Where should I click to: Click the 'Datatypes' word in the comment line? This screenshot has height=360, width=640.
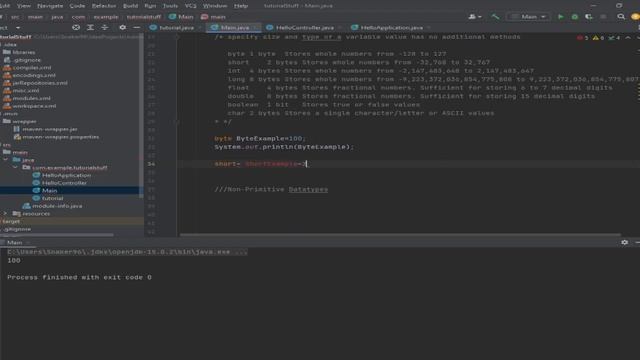tap(308, 189)
